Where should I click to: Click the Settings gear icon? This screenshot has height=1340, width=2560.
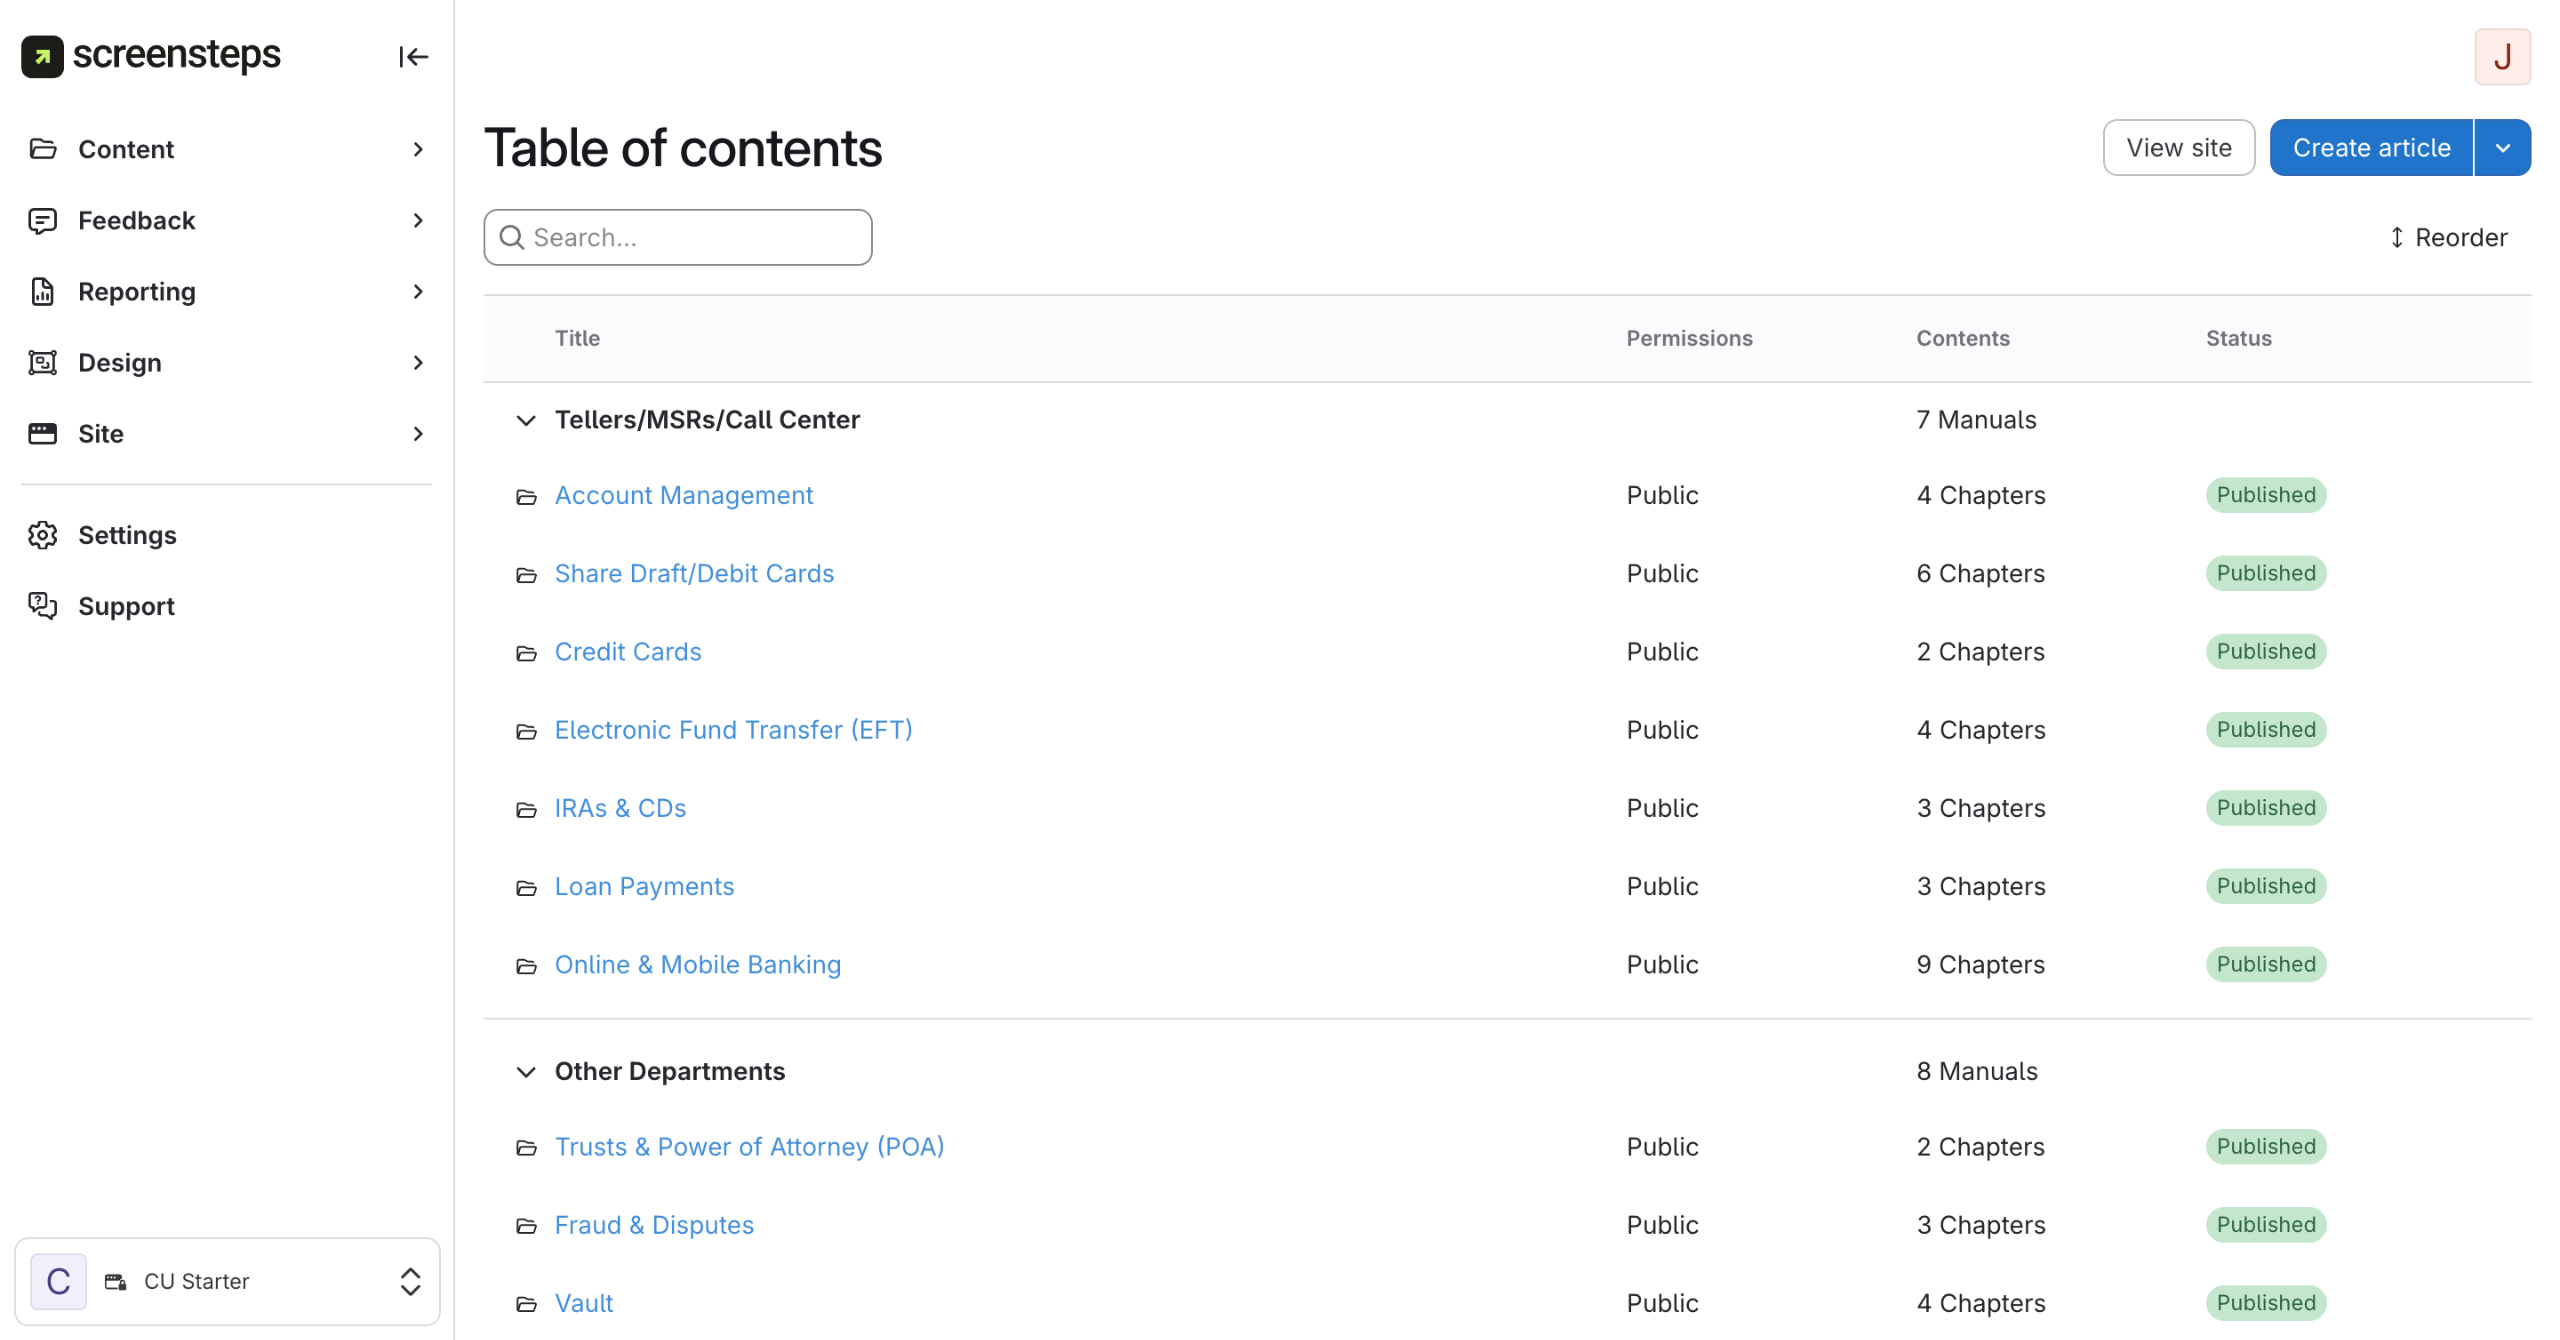(x=42, y=535)
